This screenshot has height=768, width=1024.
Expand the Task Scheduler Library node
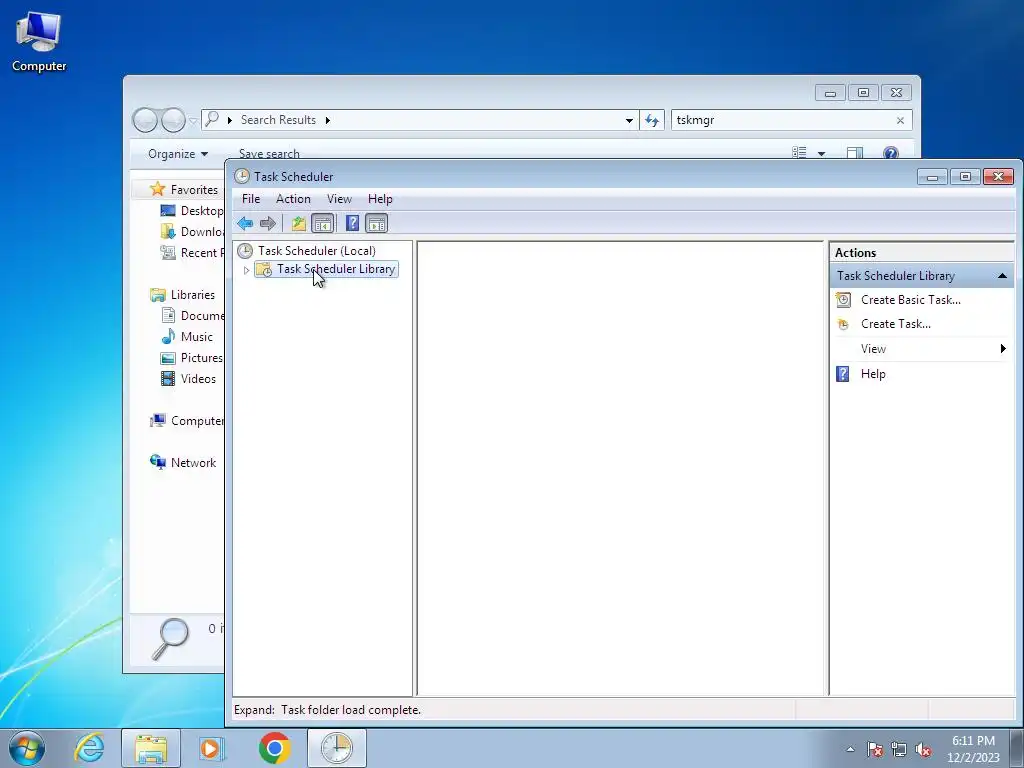246,270
